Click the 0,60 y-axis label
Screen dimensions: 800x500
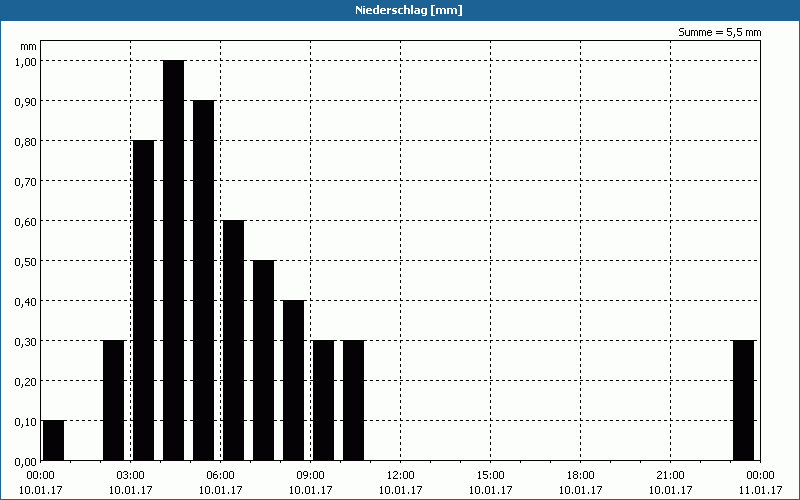(26, 221)
